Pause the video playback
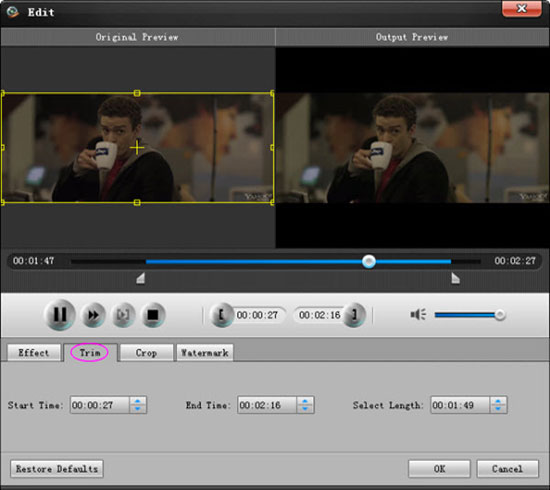The width and height of the screenshot is (550, 490). click(60, 315)
